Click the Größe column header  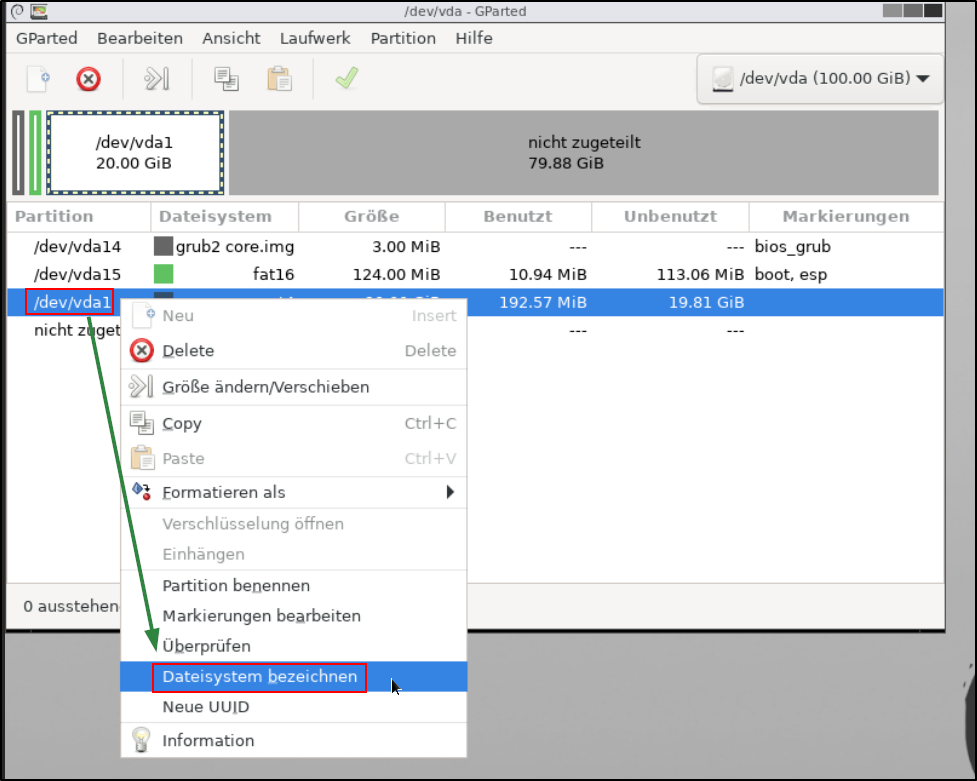[371, 216]
